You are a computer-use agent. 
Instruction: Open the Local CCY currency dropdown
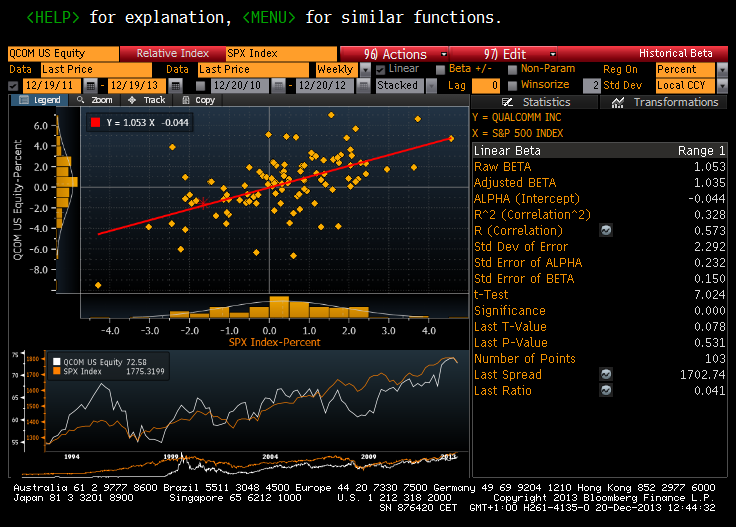722,85
